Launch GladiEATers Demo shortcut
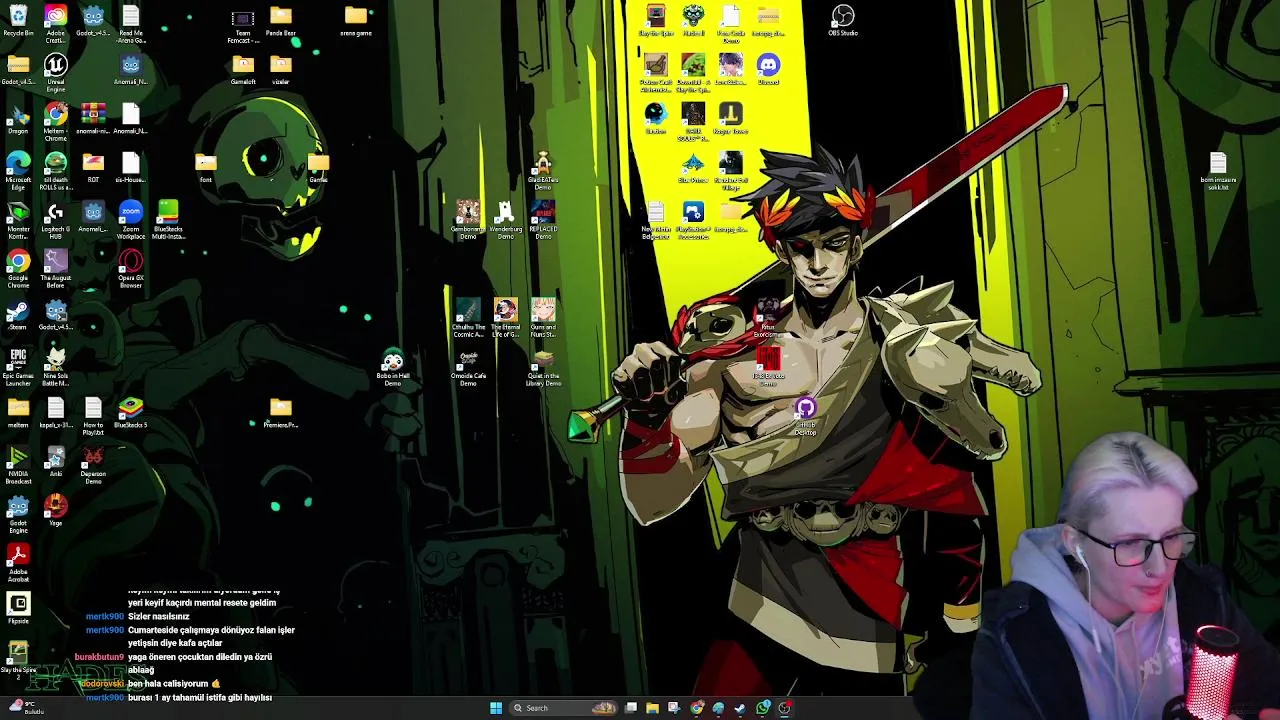Viewport: 1280px width, 720px height. tap(543, 170)
